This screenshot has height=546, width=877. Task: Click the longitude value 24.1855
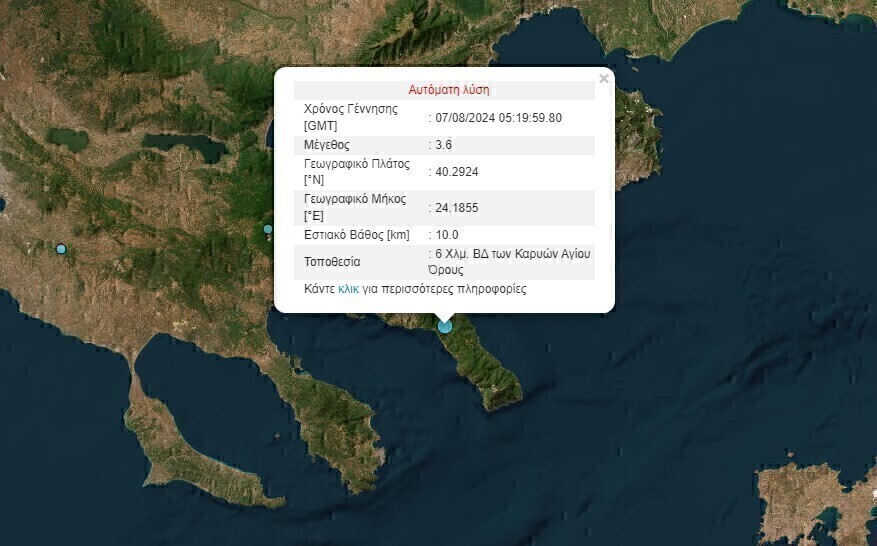pyautogui.click(x=456, y=208)
